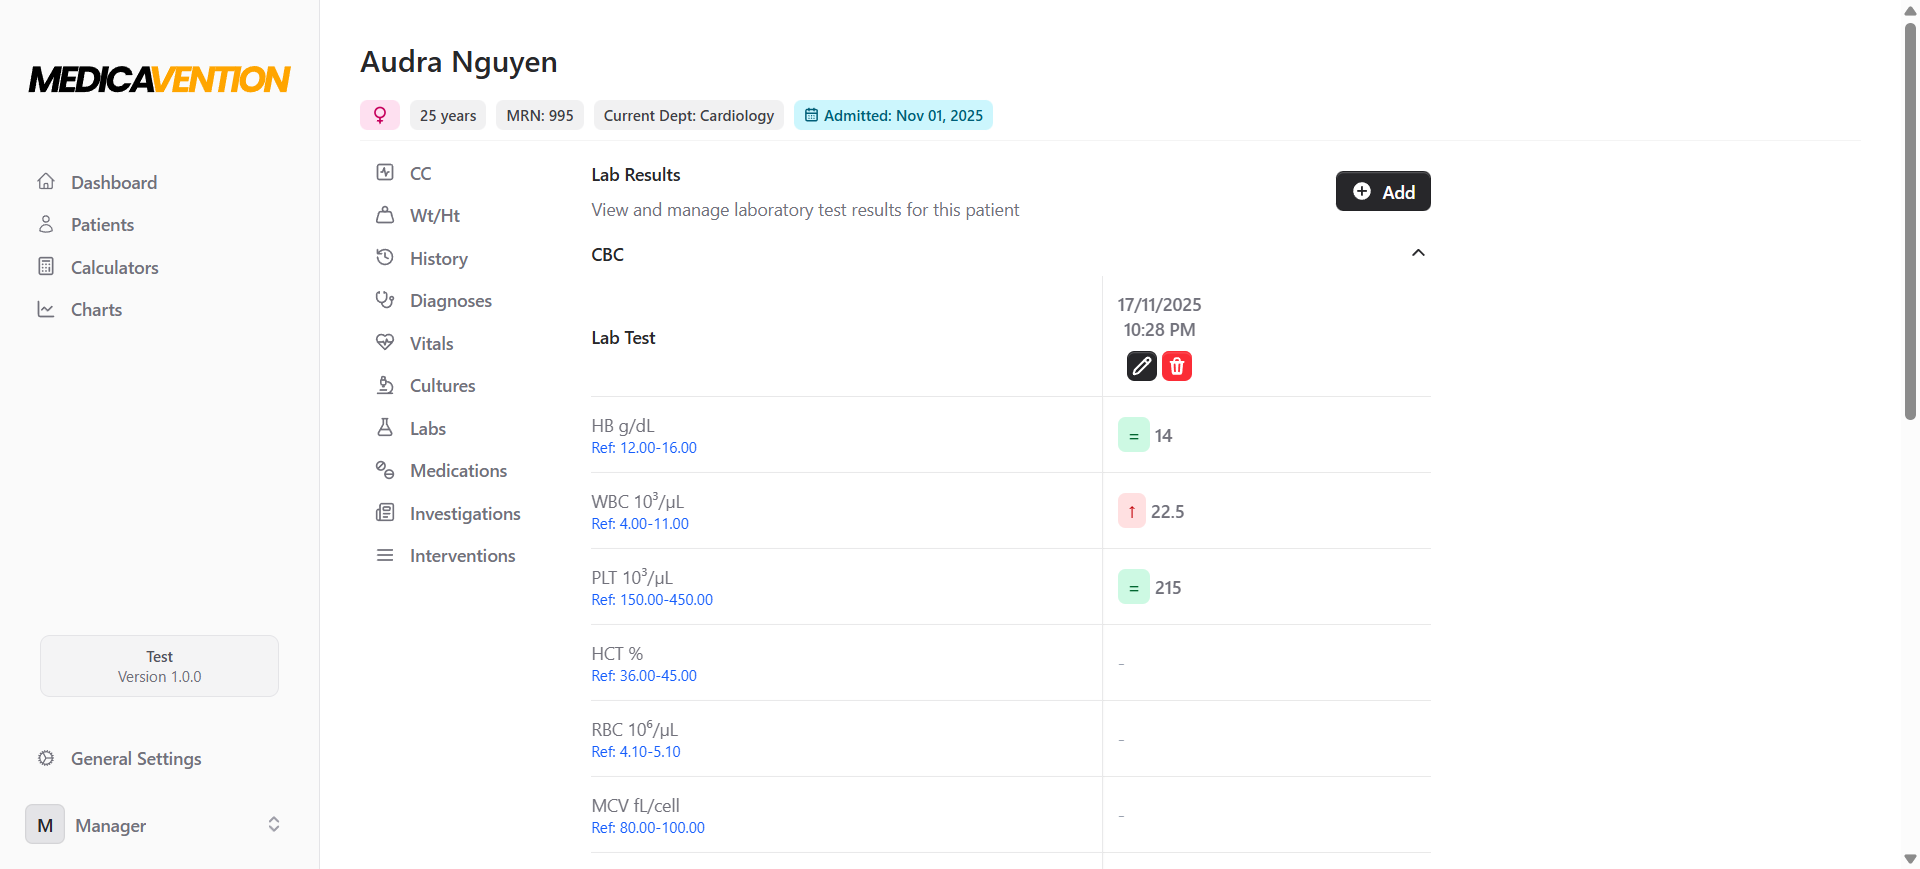This screenshot has height=869, width=1920.
Task: Click the General Settings gear icon
Action: point(46,758)
